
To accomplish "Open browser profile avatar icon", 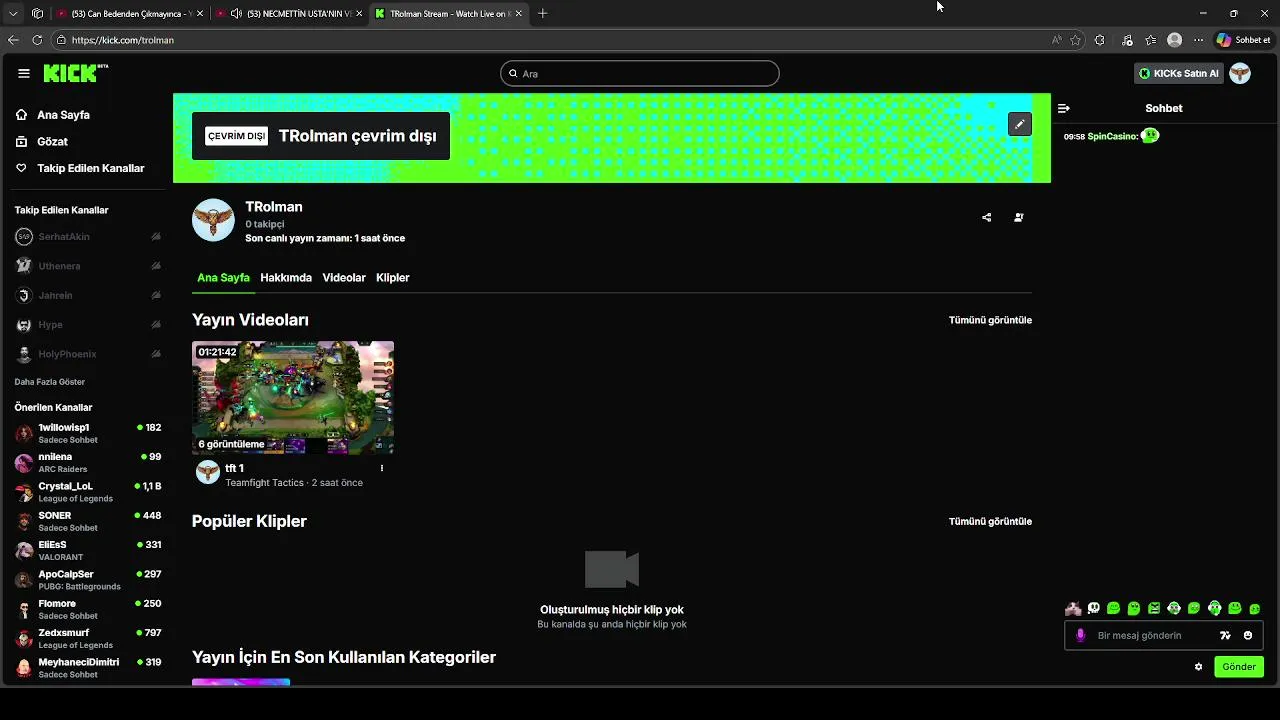I will 1175,40.
